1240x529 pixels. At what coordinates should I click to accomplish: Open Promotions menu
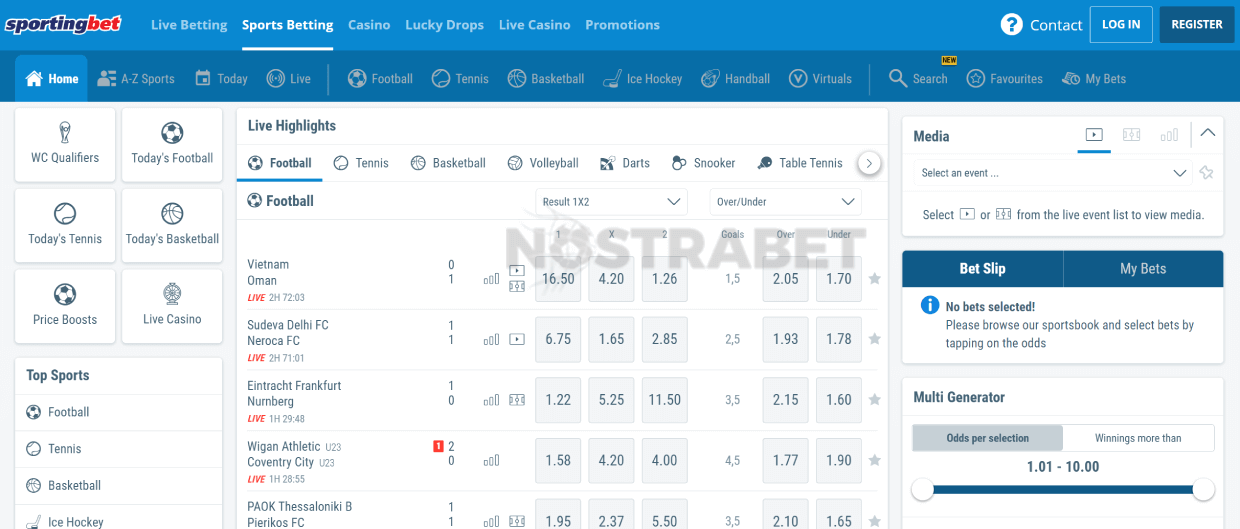(x=622, y=25)
